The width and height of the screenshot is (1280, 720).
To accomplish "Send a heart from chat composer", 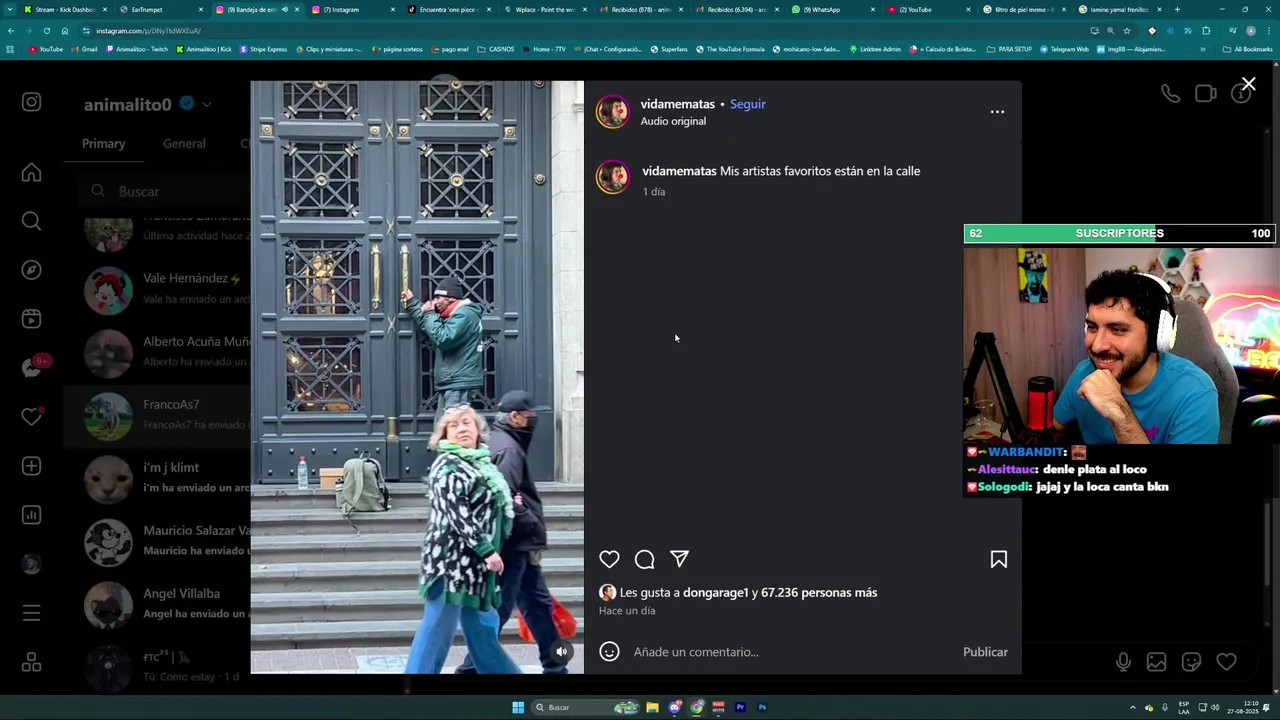I will tap(1226, 662).
